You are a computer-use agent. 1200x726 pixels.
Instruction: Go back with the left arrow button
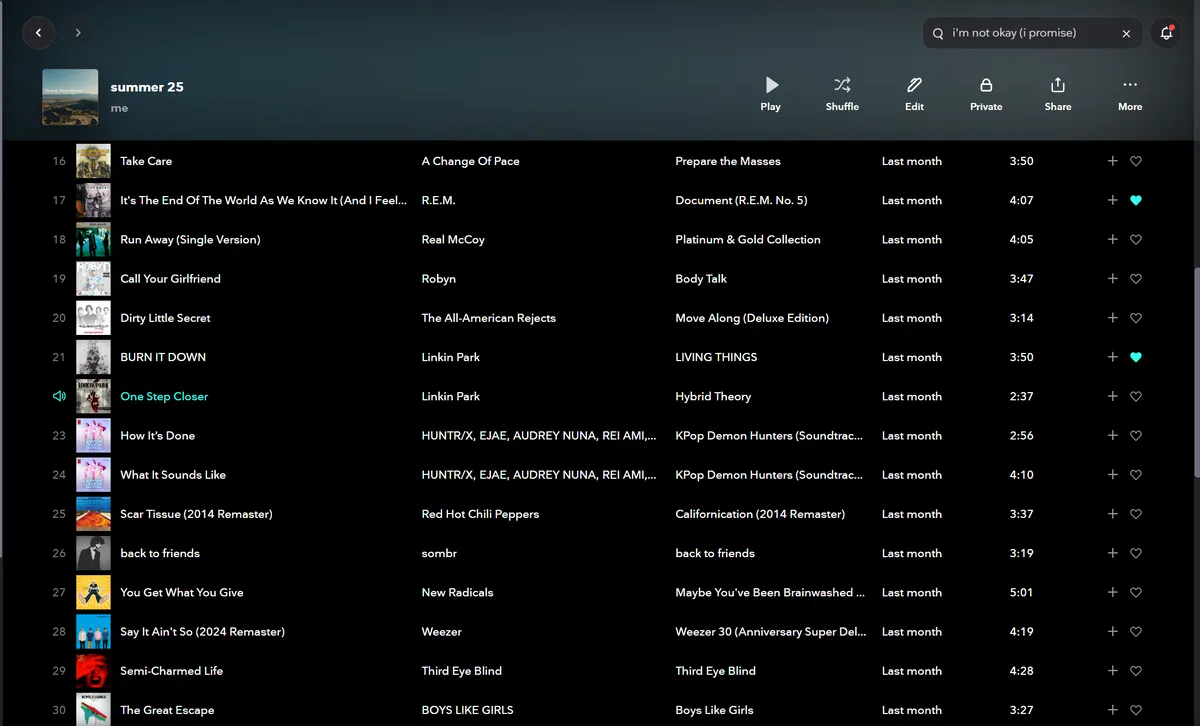pos(38,33)
